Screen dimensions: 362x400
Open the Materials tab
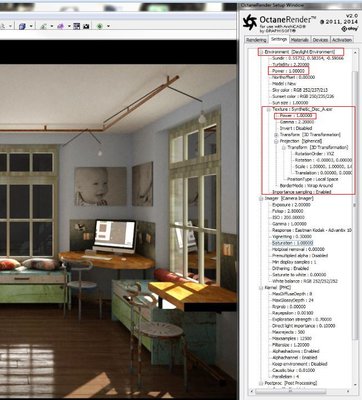[x=299, y=40]
